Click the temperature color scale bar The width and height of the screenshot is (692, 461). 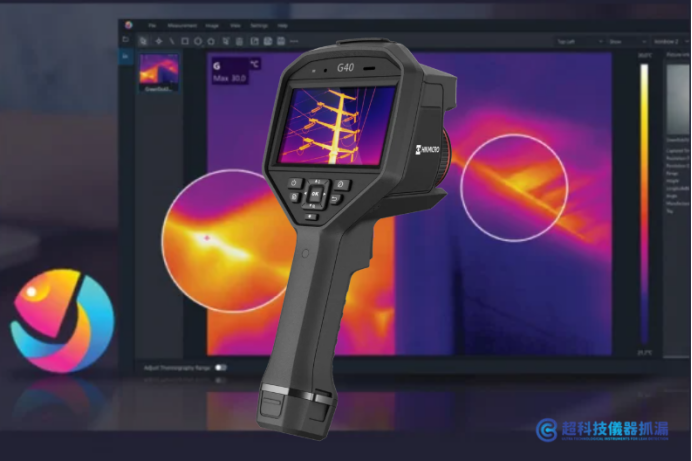(644, 204)
